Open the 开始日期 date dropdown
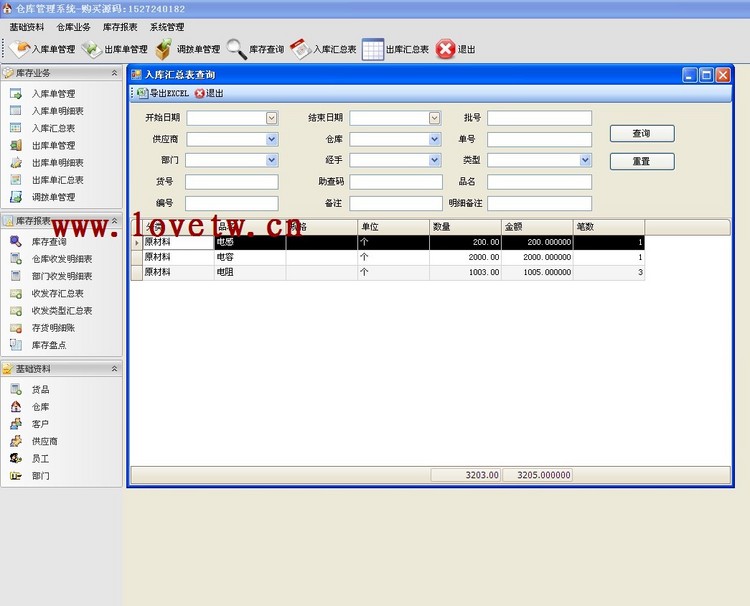This screenshot has height=606, width=750. 272,118
